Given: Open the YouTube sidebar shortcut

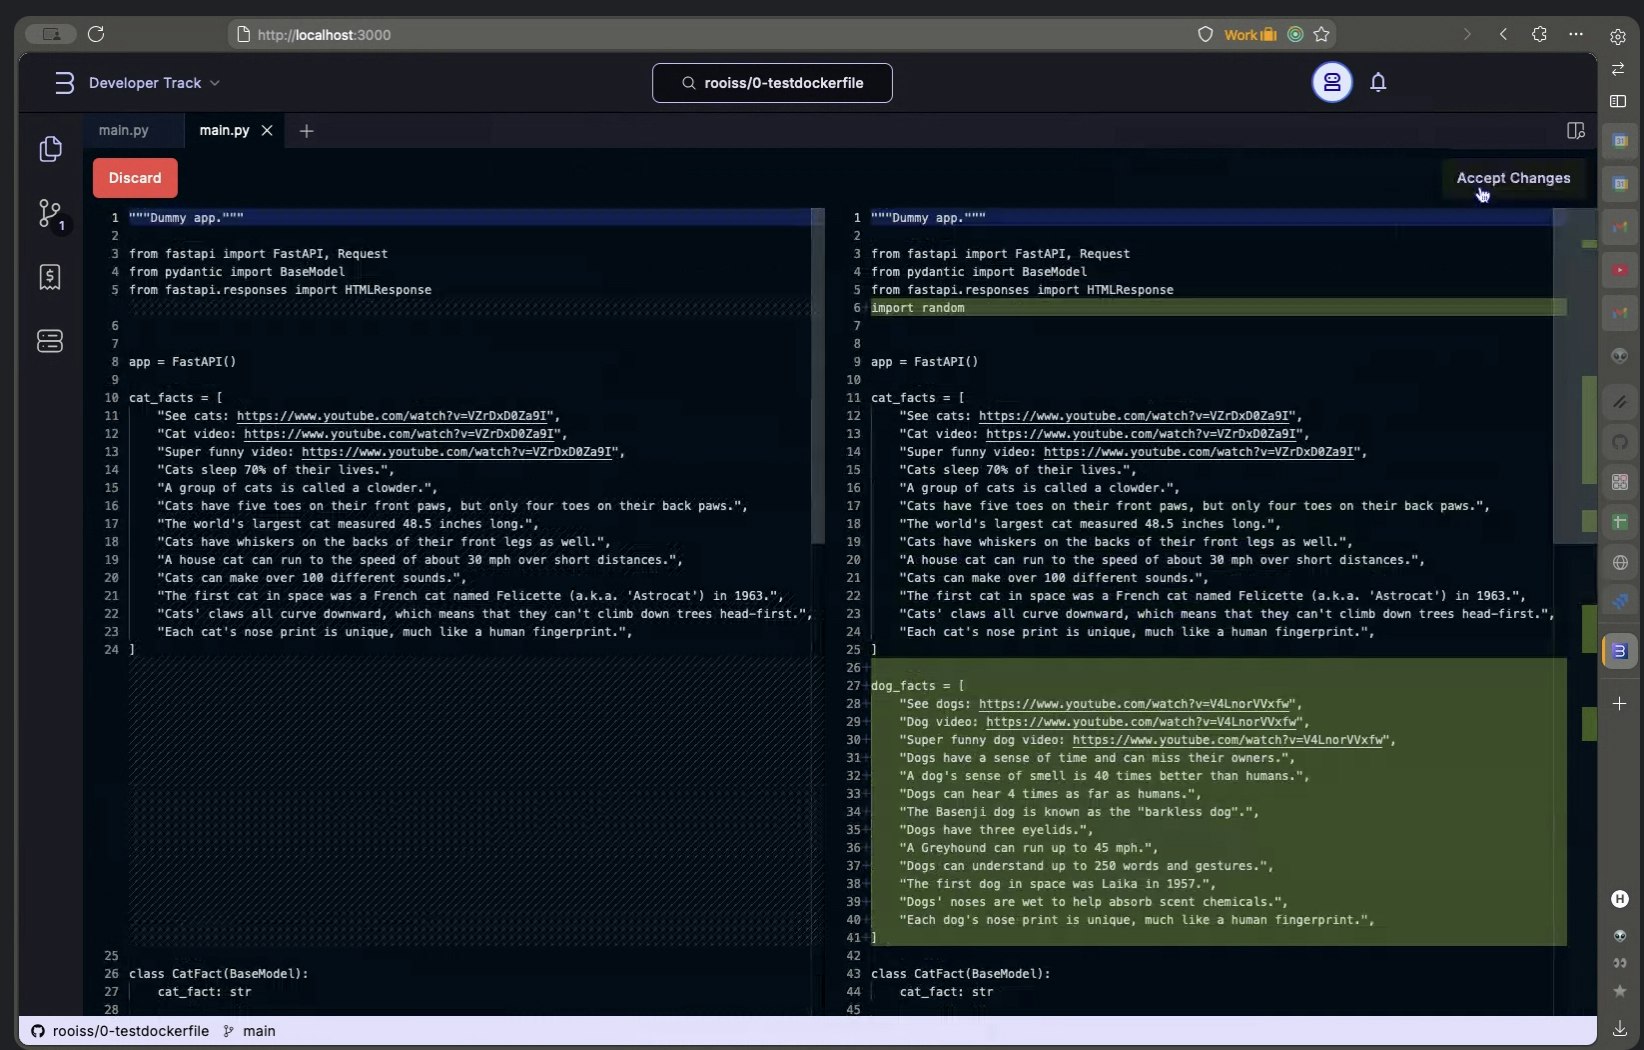Looking at the screenshot, I should click(x=1620, y=270).
